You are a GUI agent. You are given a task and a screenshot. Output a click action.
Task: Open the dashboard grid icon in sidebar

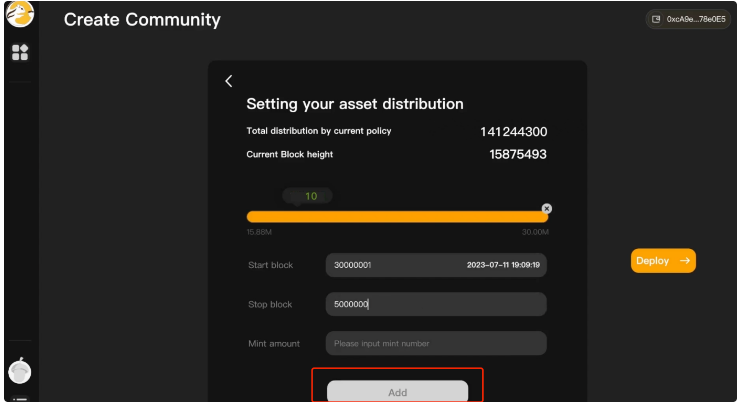(x=20, y=52)
